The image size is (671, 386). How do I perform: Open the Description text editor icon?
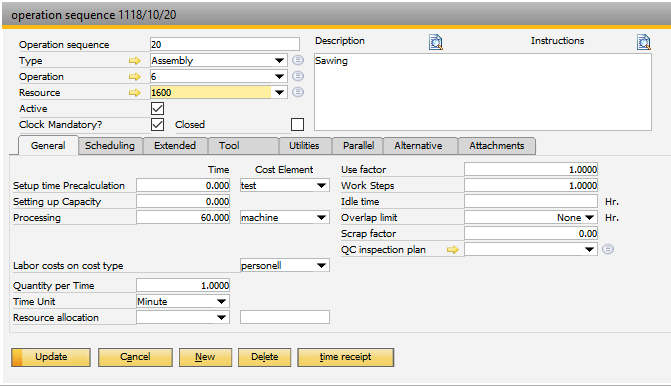436,42
